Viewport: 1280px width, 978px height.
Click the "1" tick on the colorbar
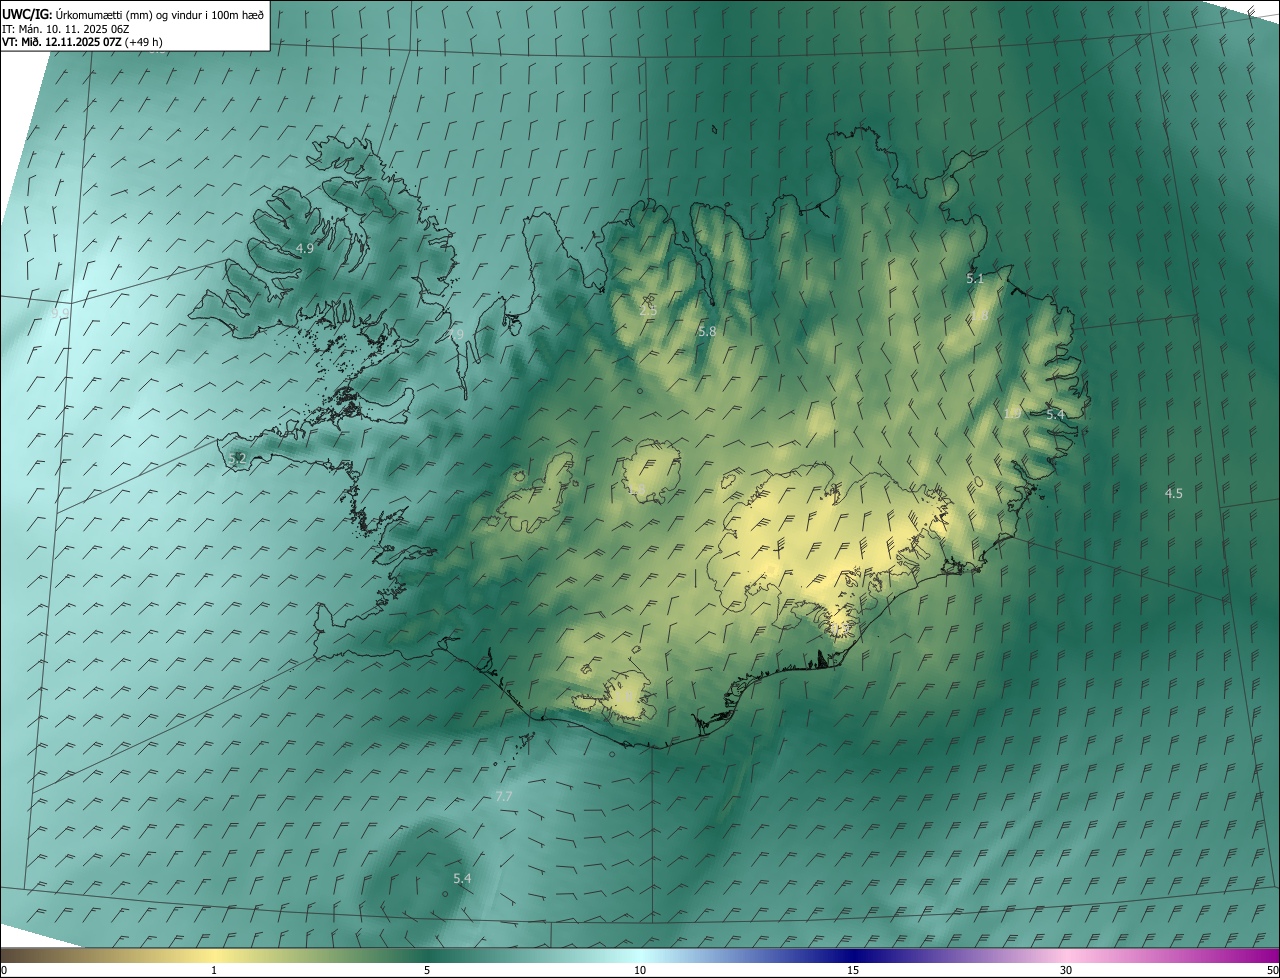coord(214,970)
